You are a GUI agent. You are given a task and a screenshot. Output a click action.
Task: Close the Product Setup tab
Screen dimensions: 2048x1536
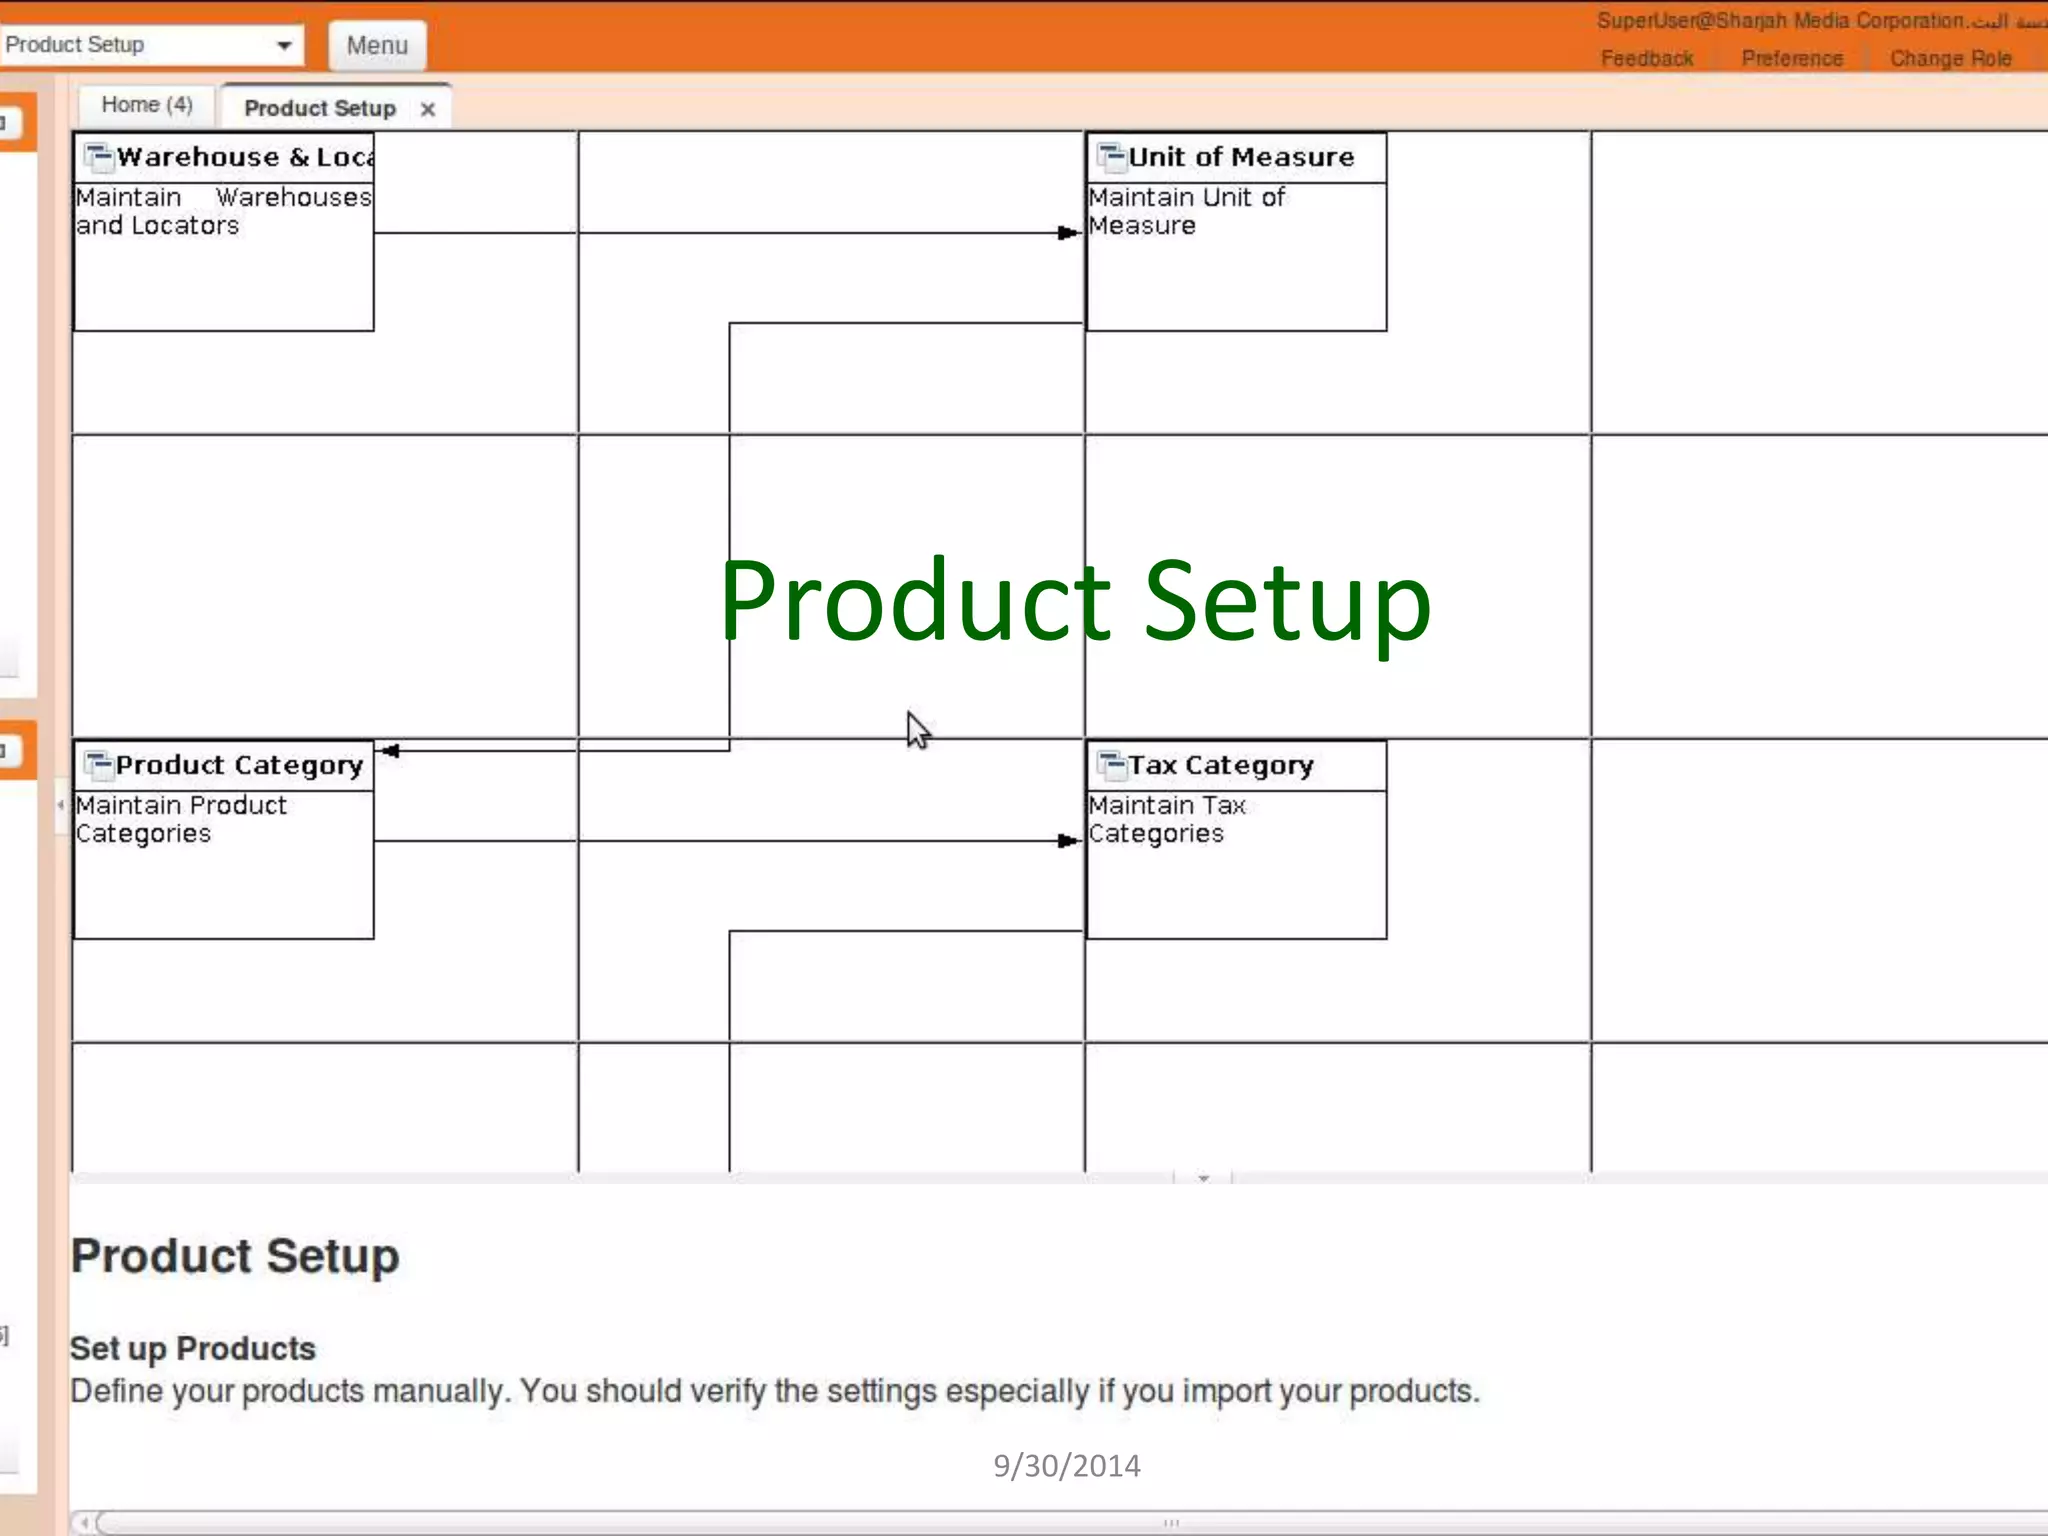(x=428, y=109)
